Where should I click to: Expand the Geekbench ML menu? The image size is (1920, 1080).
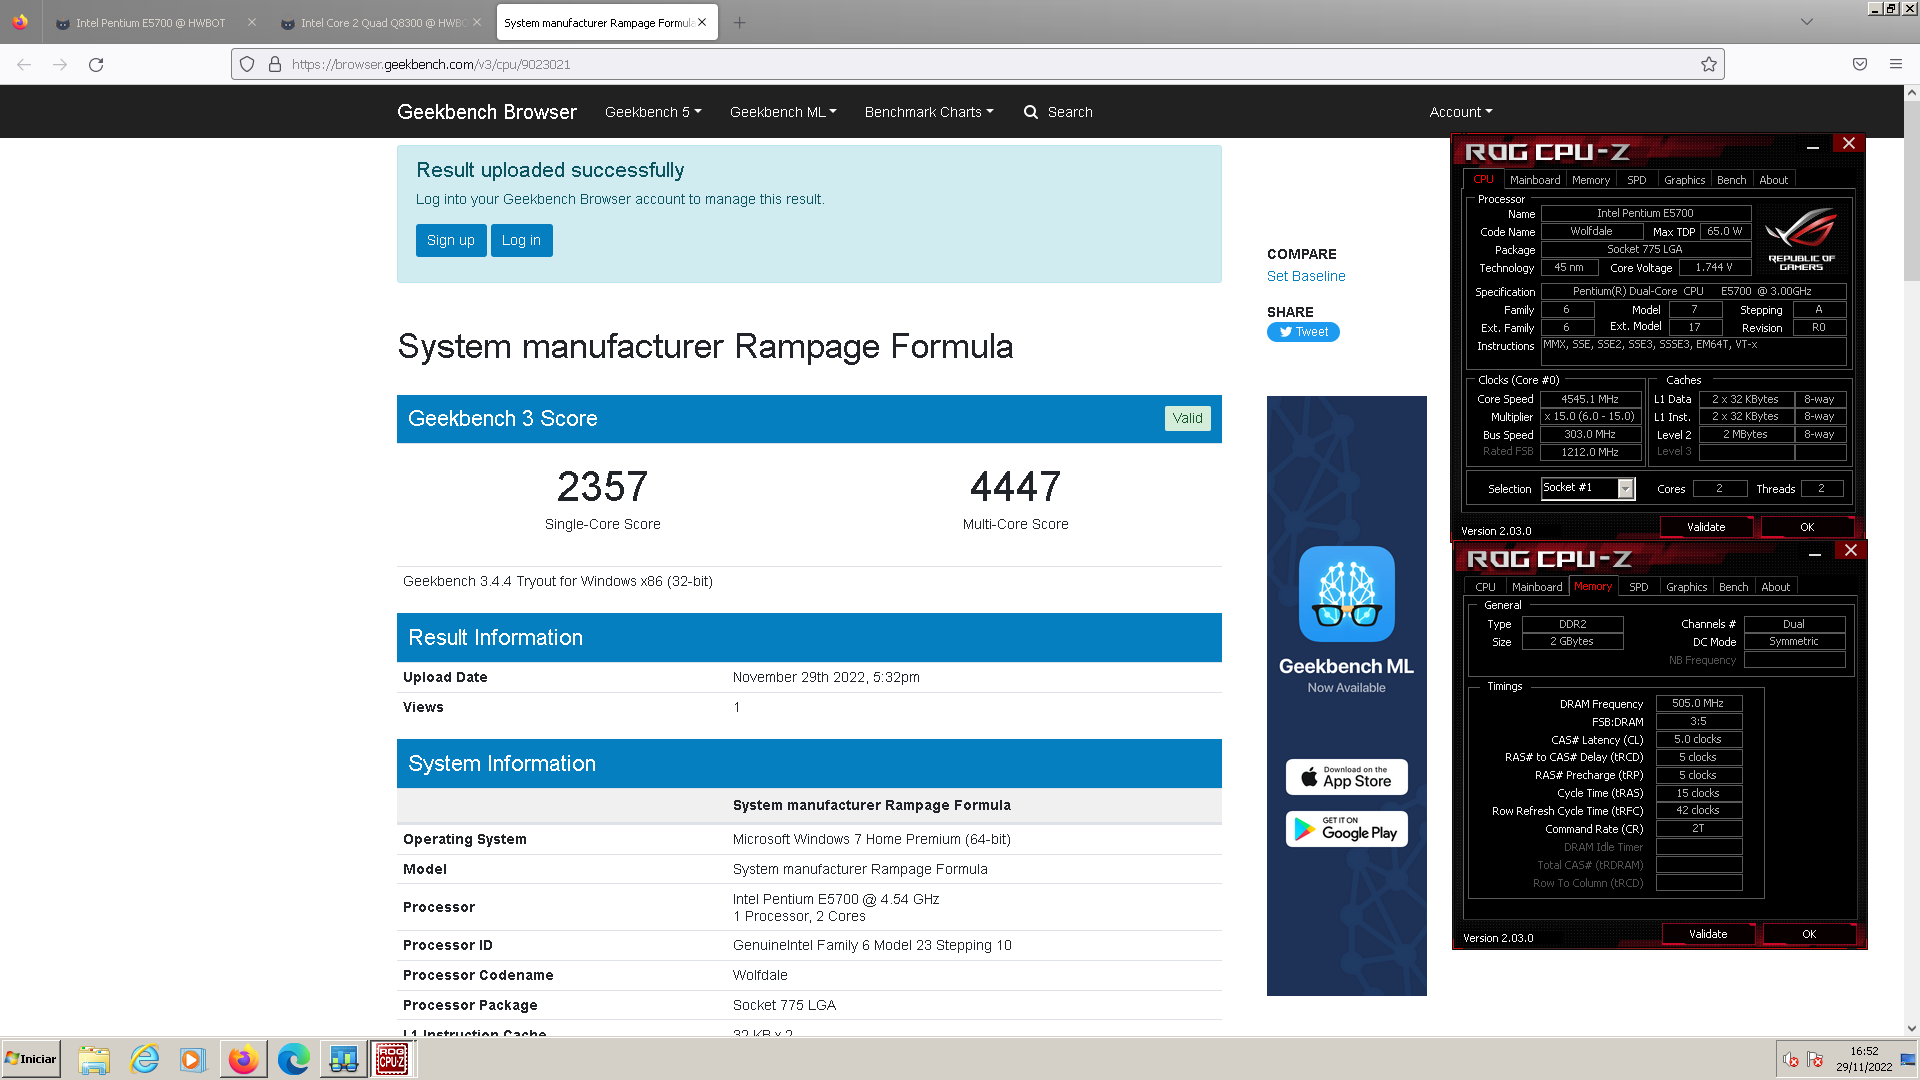click(x=783, y=112)
